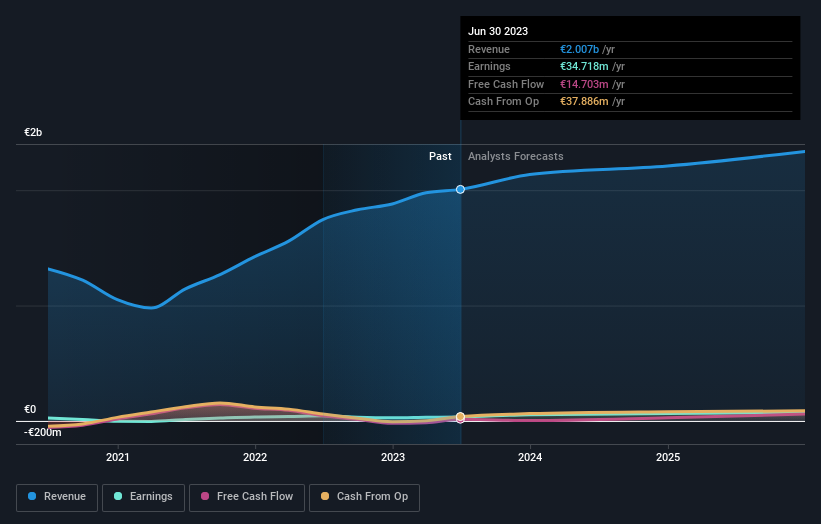Click the 'Jun 30 2023' tooltip date
Screen dimensions: 821x524
[x=498, y=31]
